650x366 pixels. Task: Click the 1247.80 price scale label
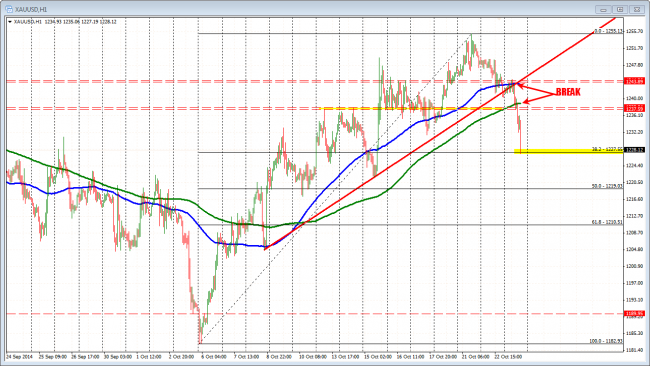635,65
